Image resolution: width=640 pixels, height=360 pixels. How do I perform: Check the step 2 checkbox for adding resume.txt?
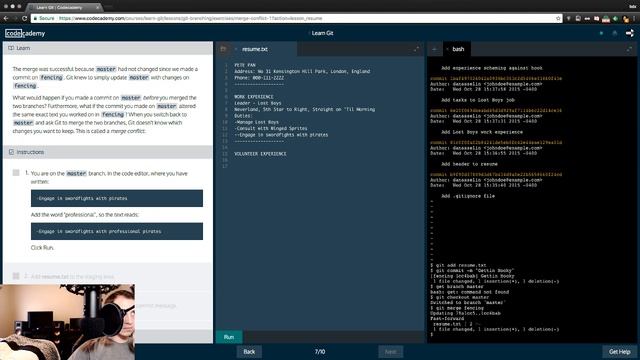(16, 276)
